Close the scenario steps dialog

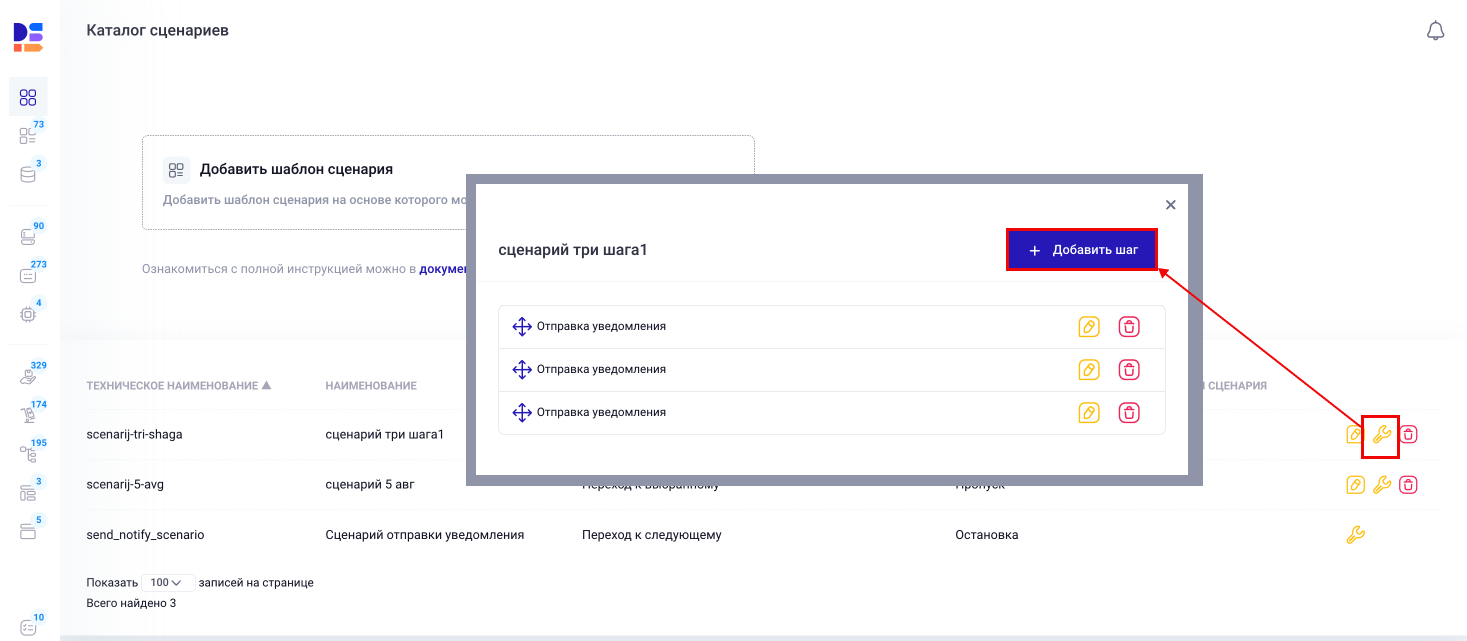coord(1170,205)
